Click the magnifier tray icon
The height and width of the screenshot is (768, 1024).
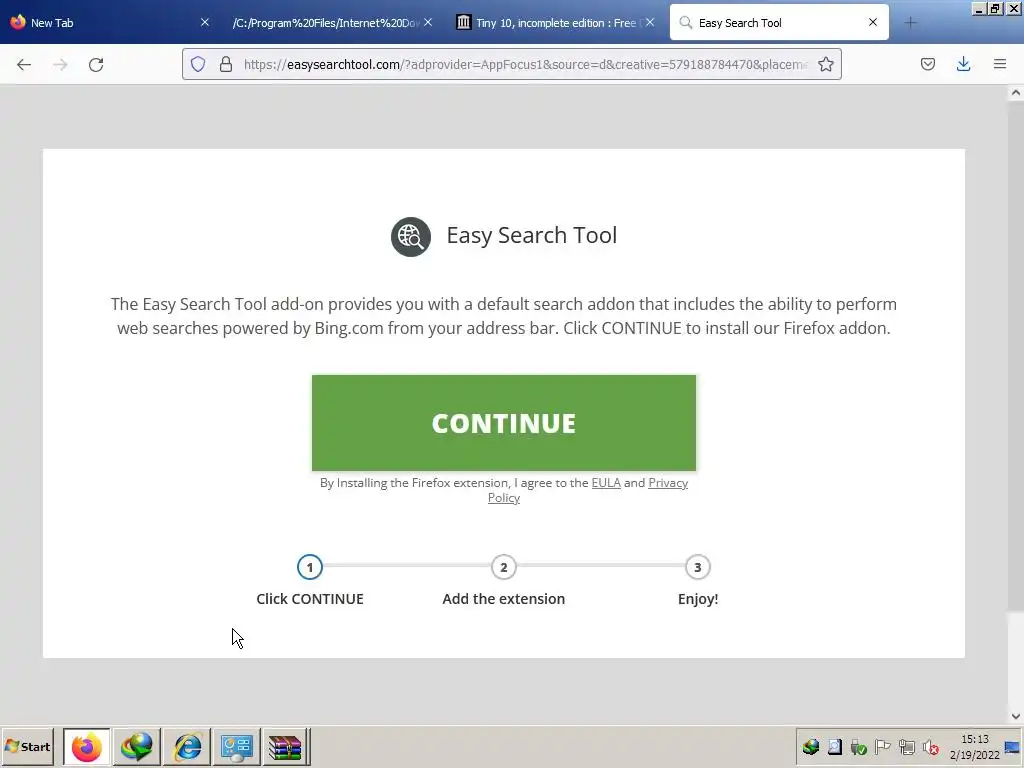coord(835,747)
